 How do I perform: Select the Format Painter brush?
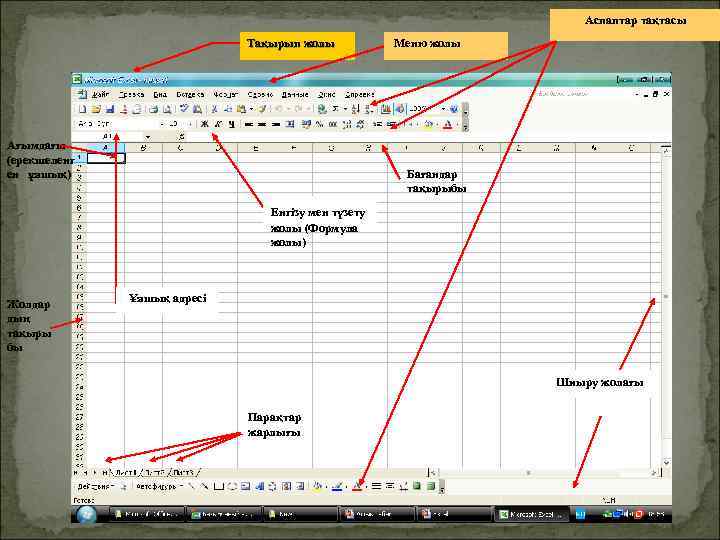262,109
